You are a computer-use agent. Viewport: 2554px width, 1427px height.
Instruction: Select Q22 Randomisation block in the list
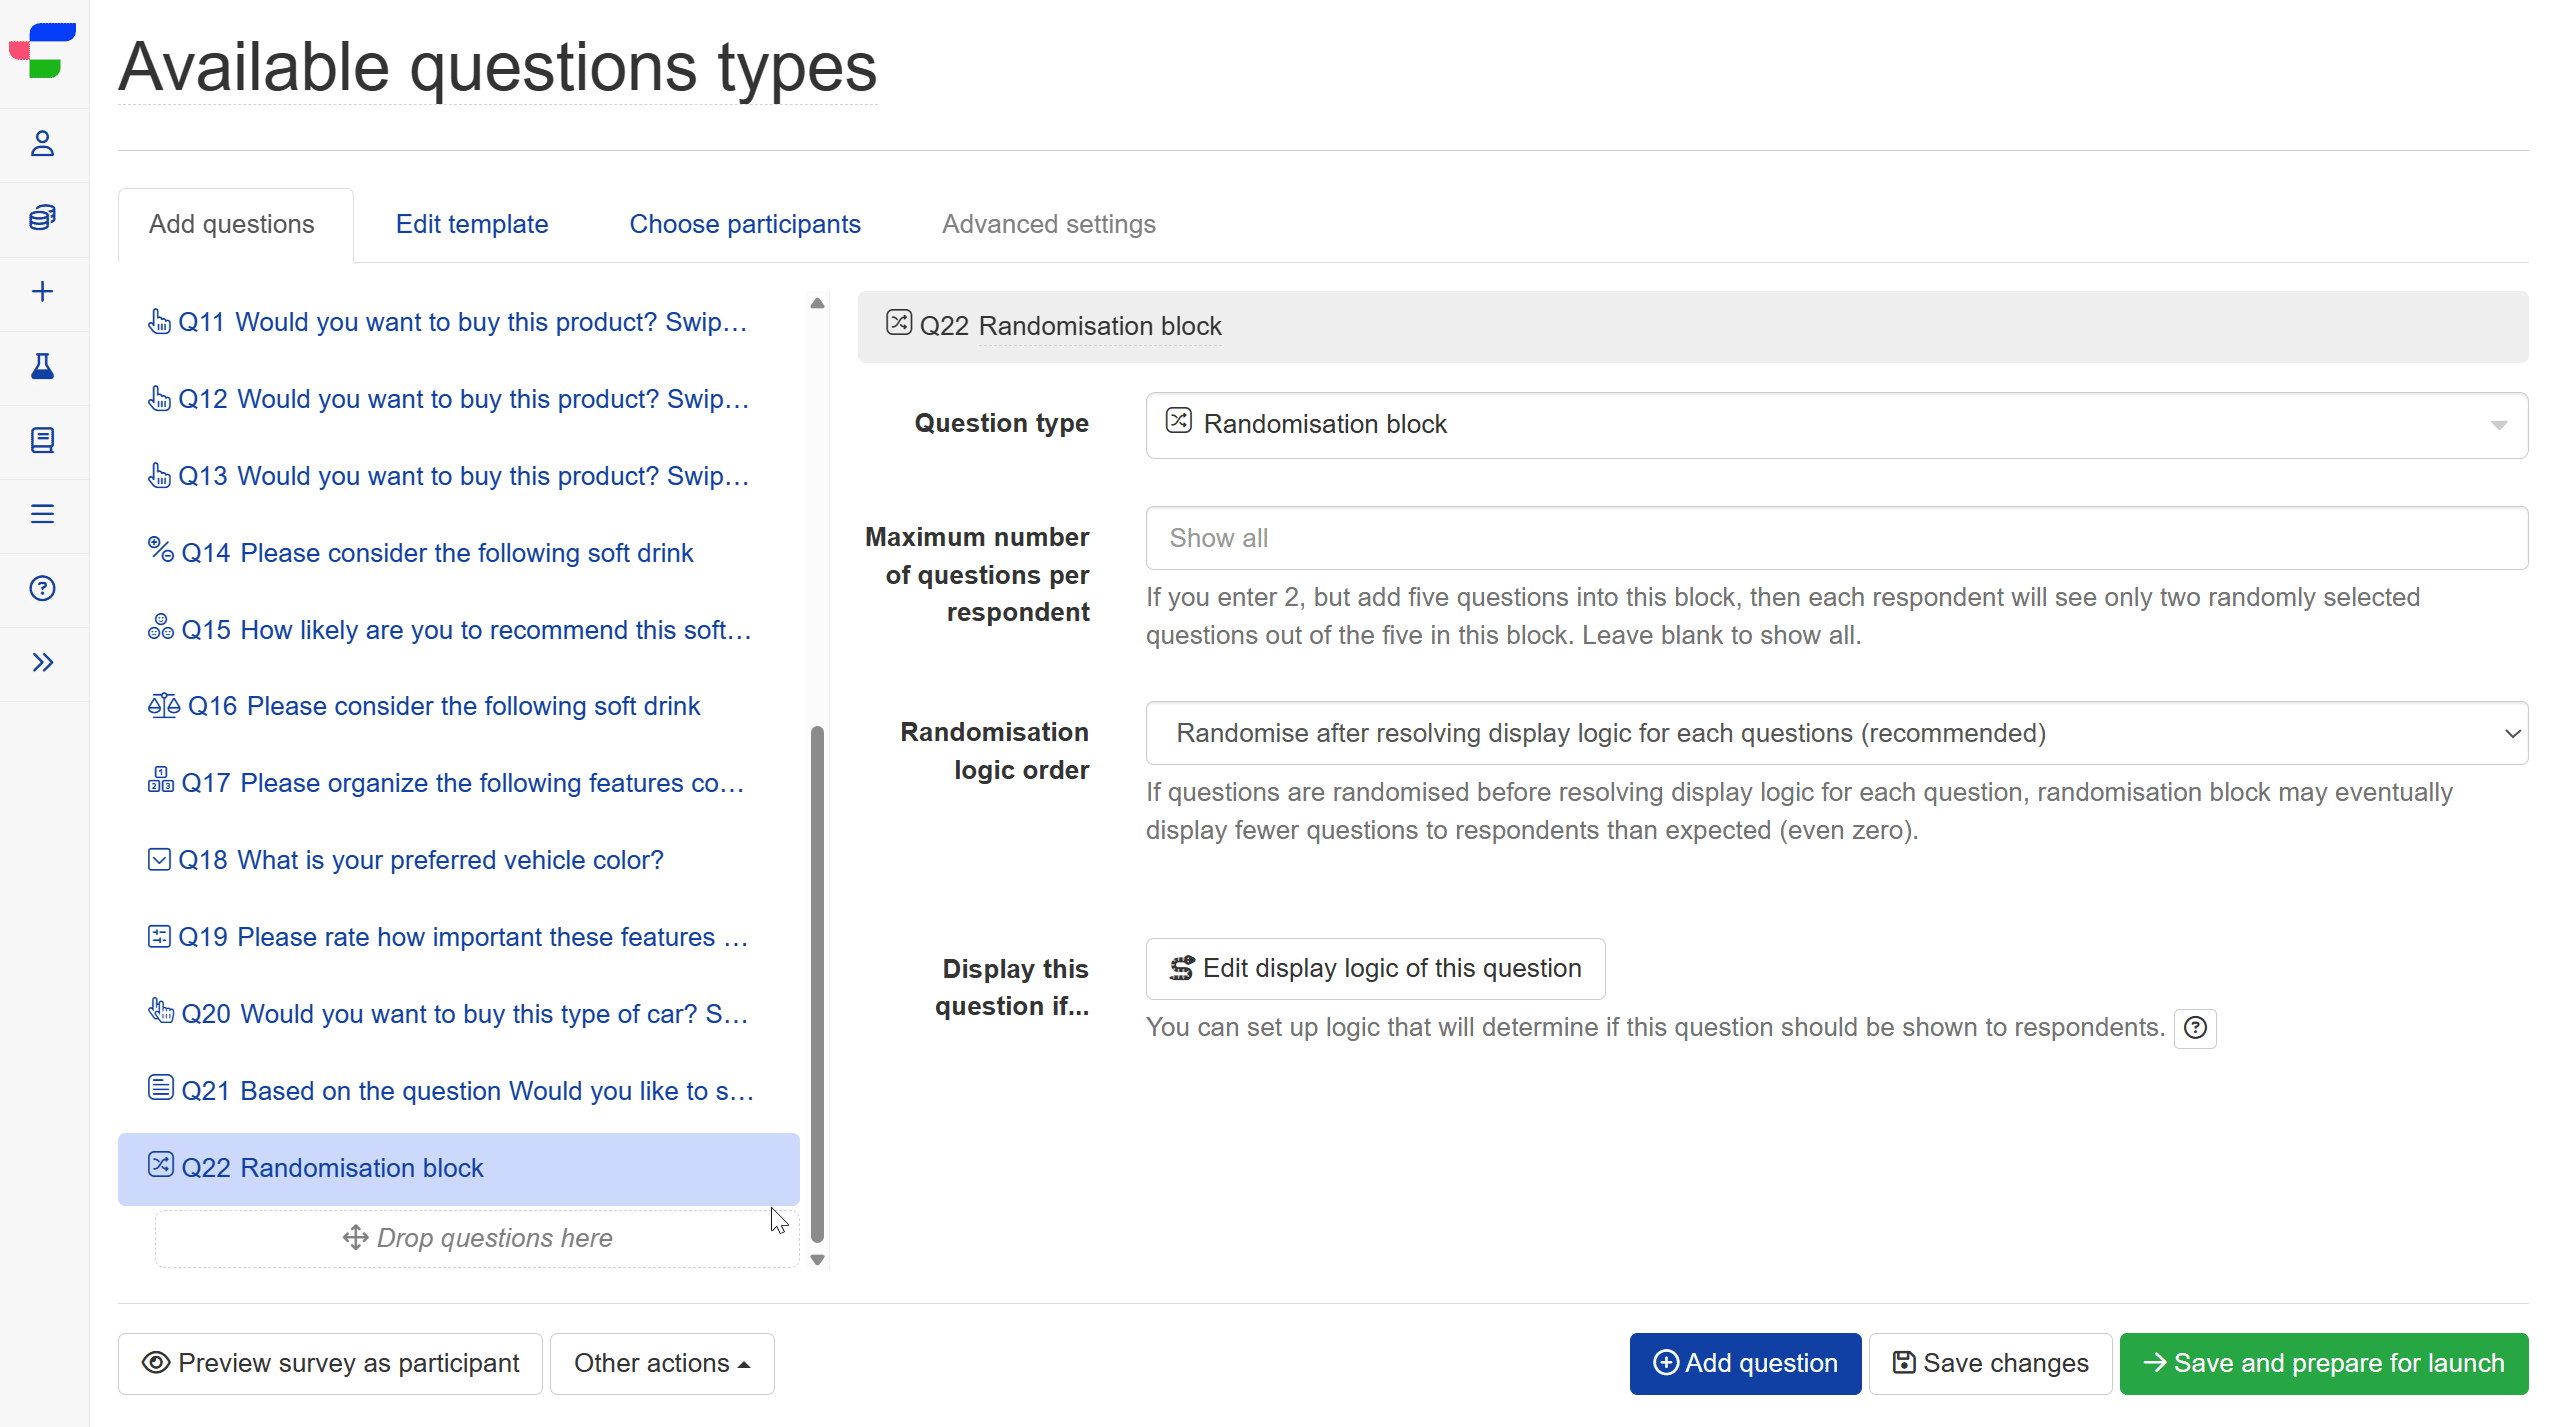[460, 1168]
